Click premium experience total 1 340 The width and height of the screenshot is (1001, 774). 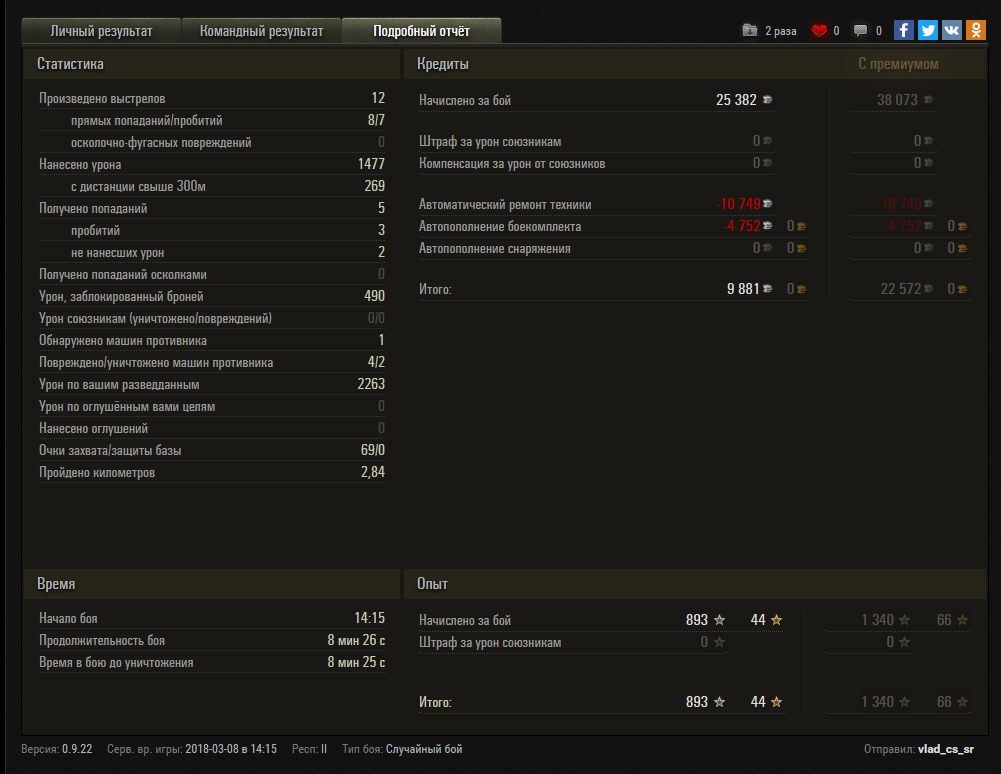pyautogui.click(x=877, y=701)
